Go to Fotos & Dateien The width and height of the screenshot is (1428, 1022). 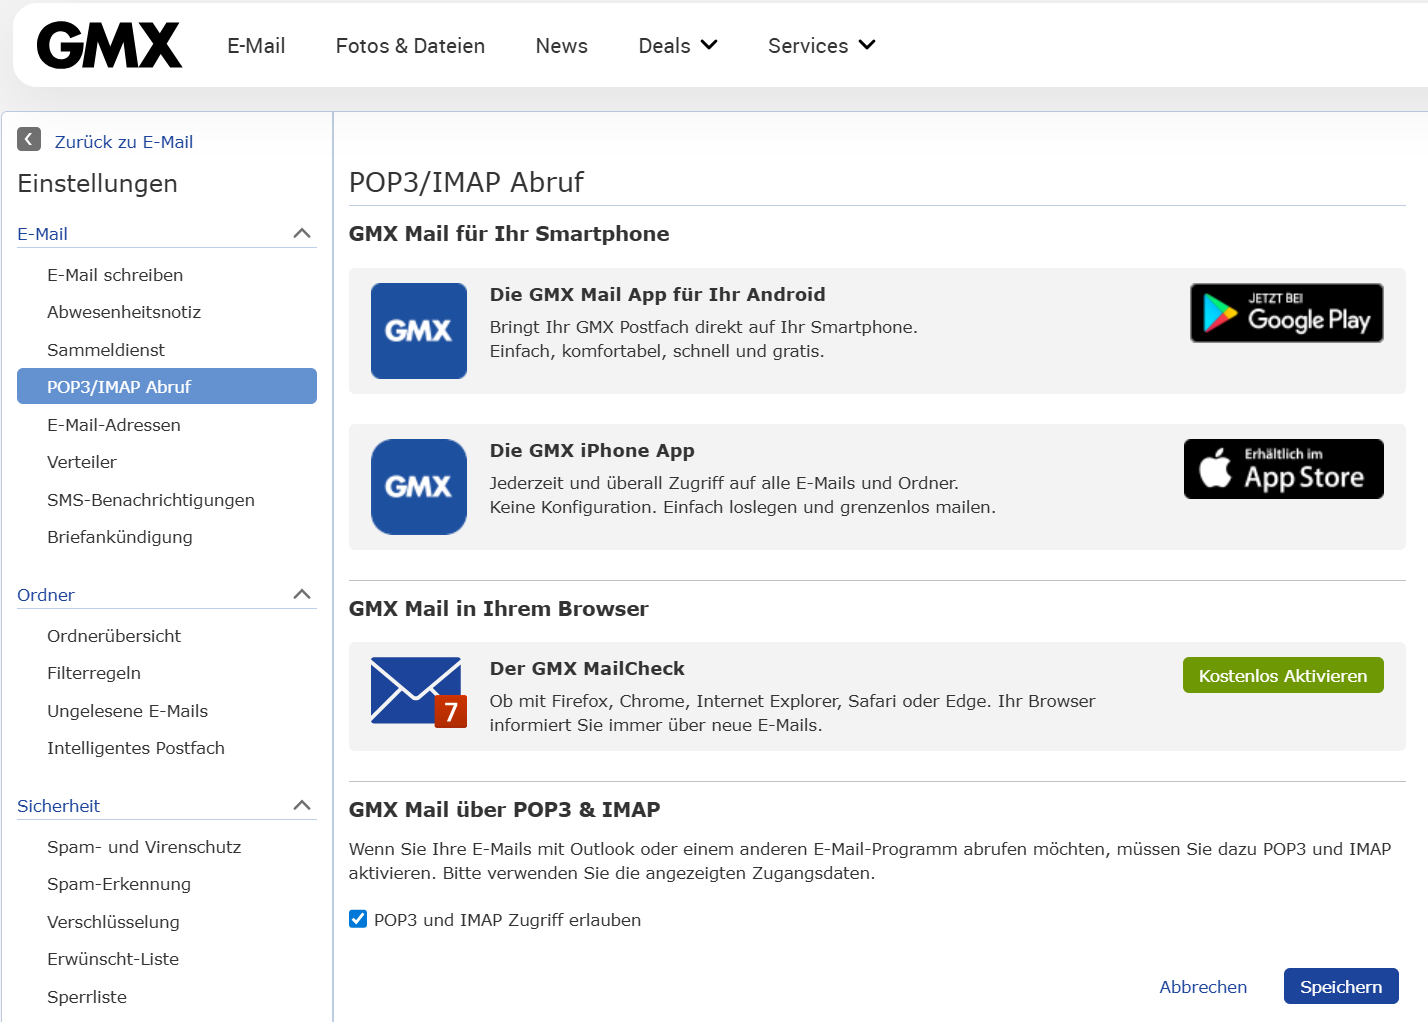[410, 46]
